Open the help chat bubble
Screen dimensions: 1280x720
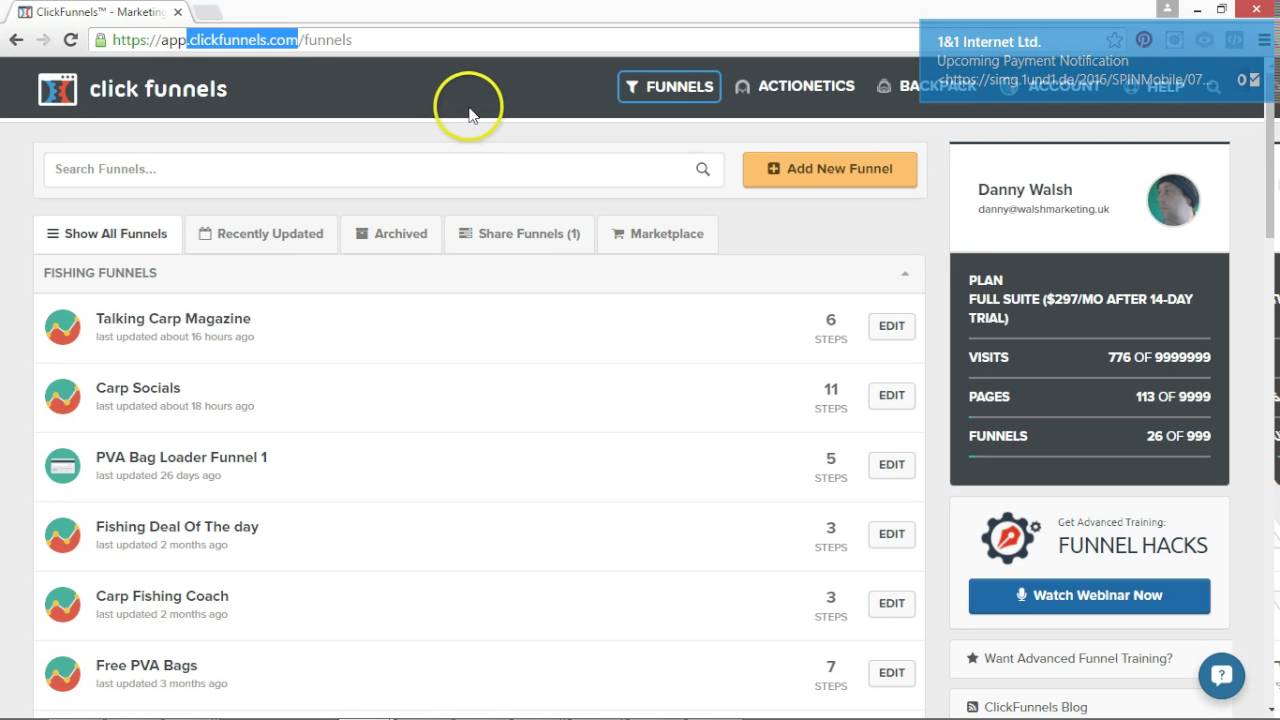(x=1221, y=676)
